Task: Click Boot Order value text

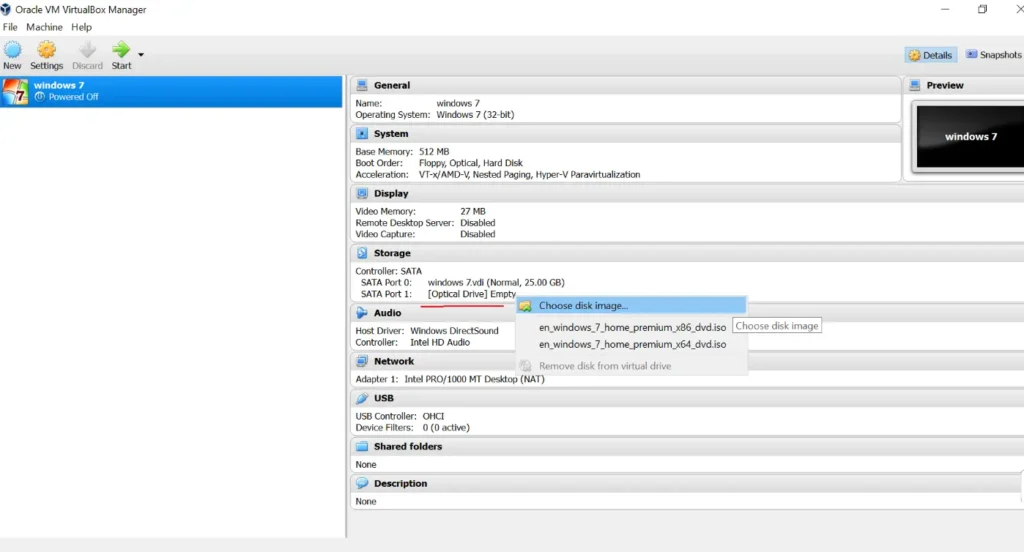Action: [471, 163]
